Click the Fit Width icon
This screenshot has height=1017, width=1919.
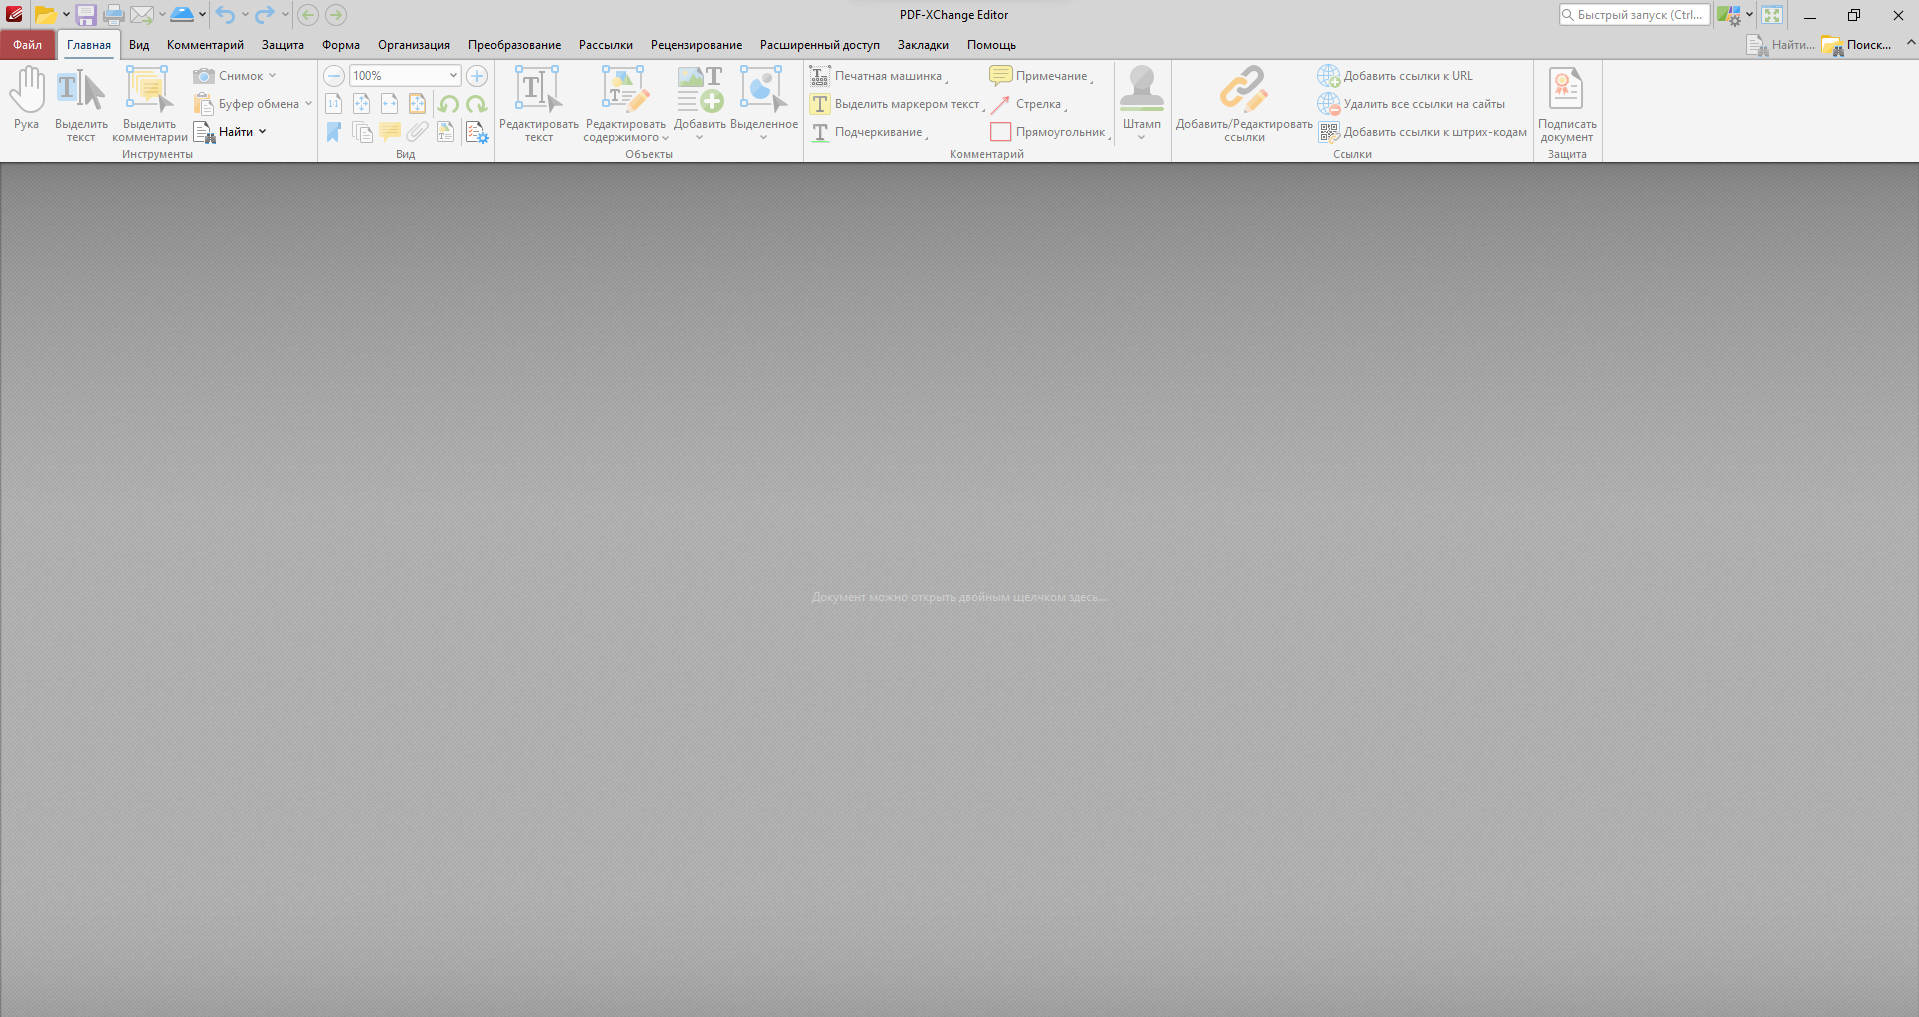pyautogui.click(x=390, y=104)
